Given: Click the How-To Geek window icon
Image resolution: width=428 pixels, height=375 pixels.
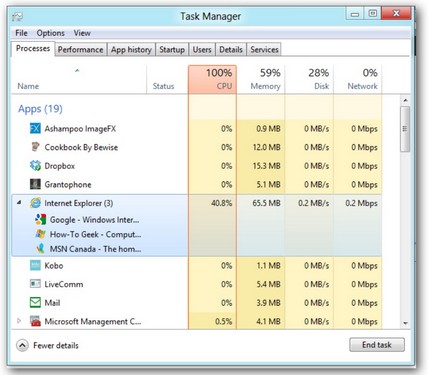Looking at the screenshot, I should pos(41,234).
